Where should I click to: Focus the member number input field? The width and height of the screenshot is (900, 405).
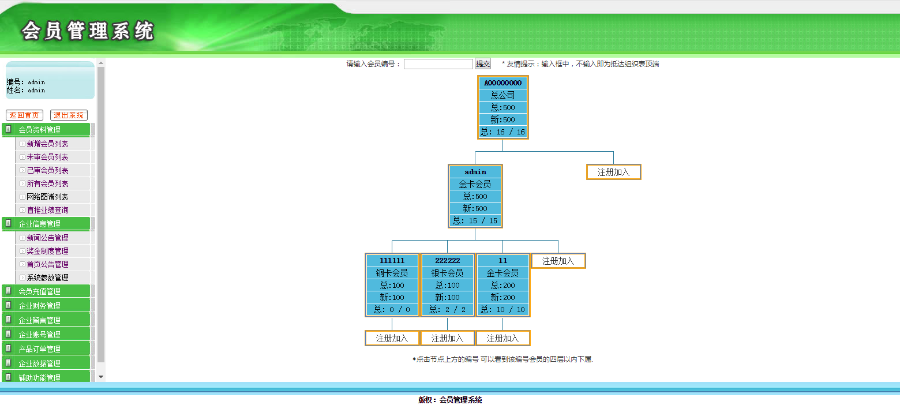click(x=438, y=64)
